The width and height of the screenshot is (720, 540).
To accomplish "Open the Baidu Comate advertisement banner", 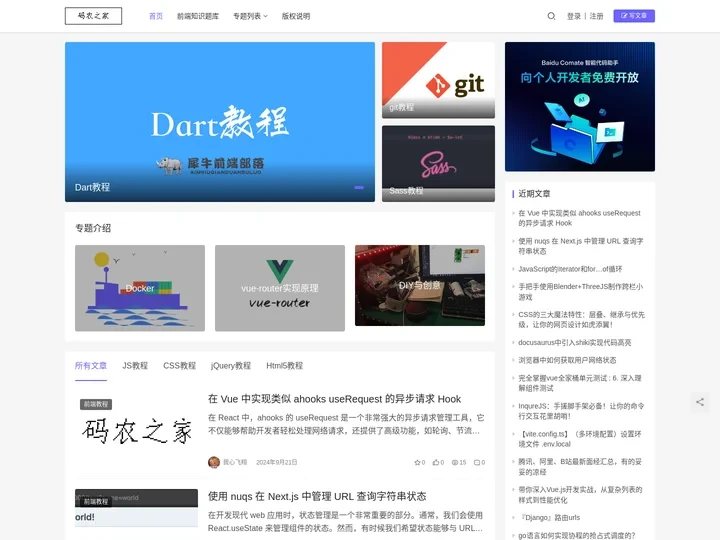I will pos(579,107).
